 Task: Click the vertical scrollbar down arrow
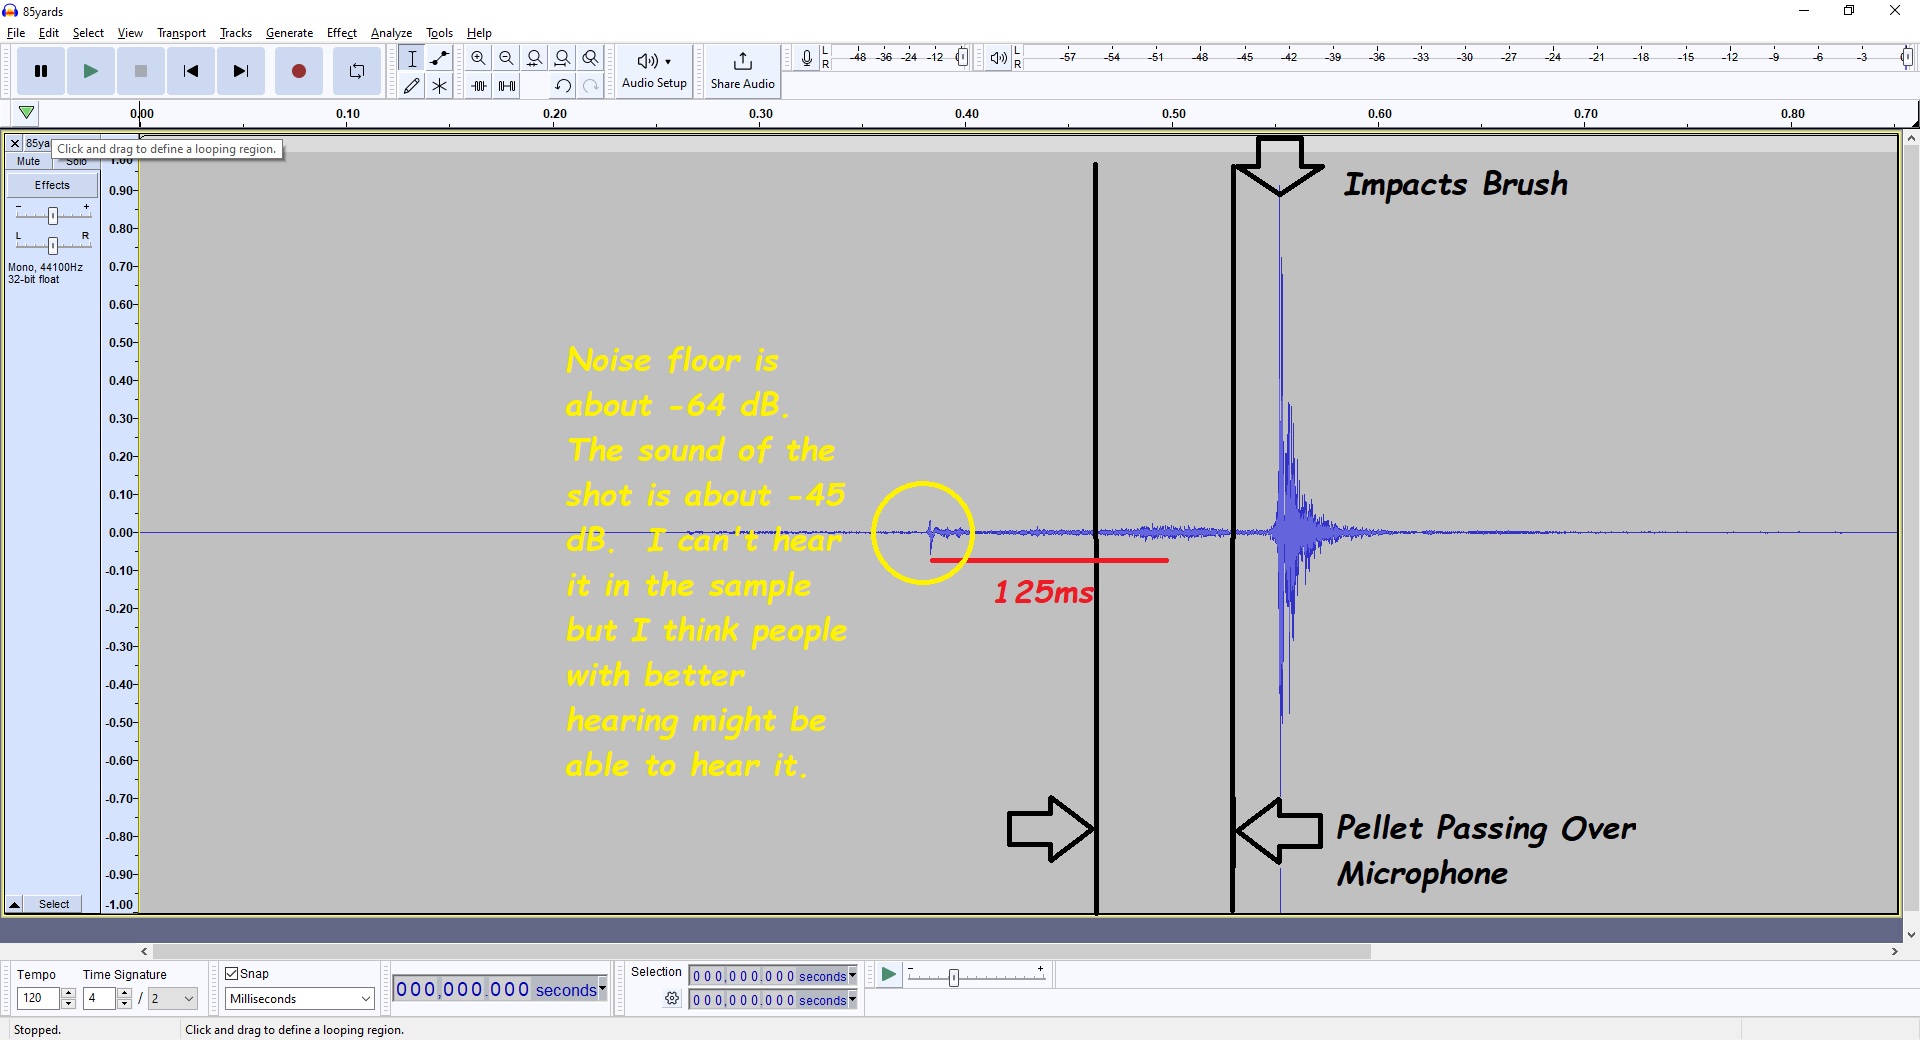click(1911, 935)
